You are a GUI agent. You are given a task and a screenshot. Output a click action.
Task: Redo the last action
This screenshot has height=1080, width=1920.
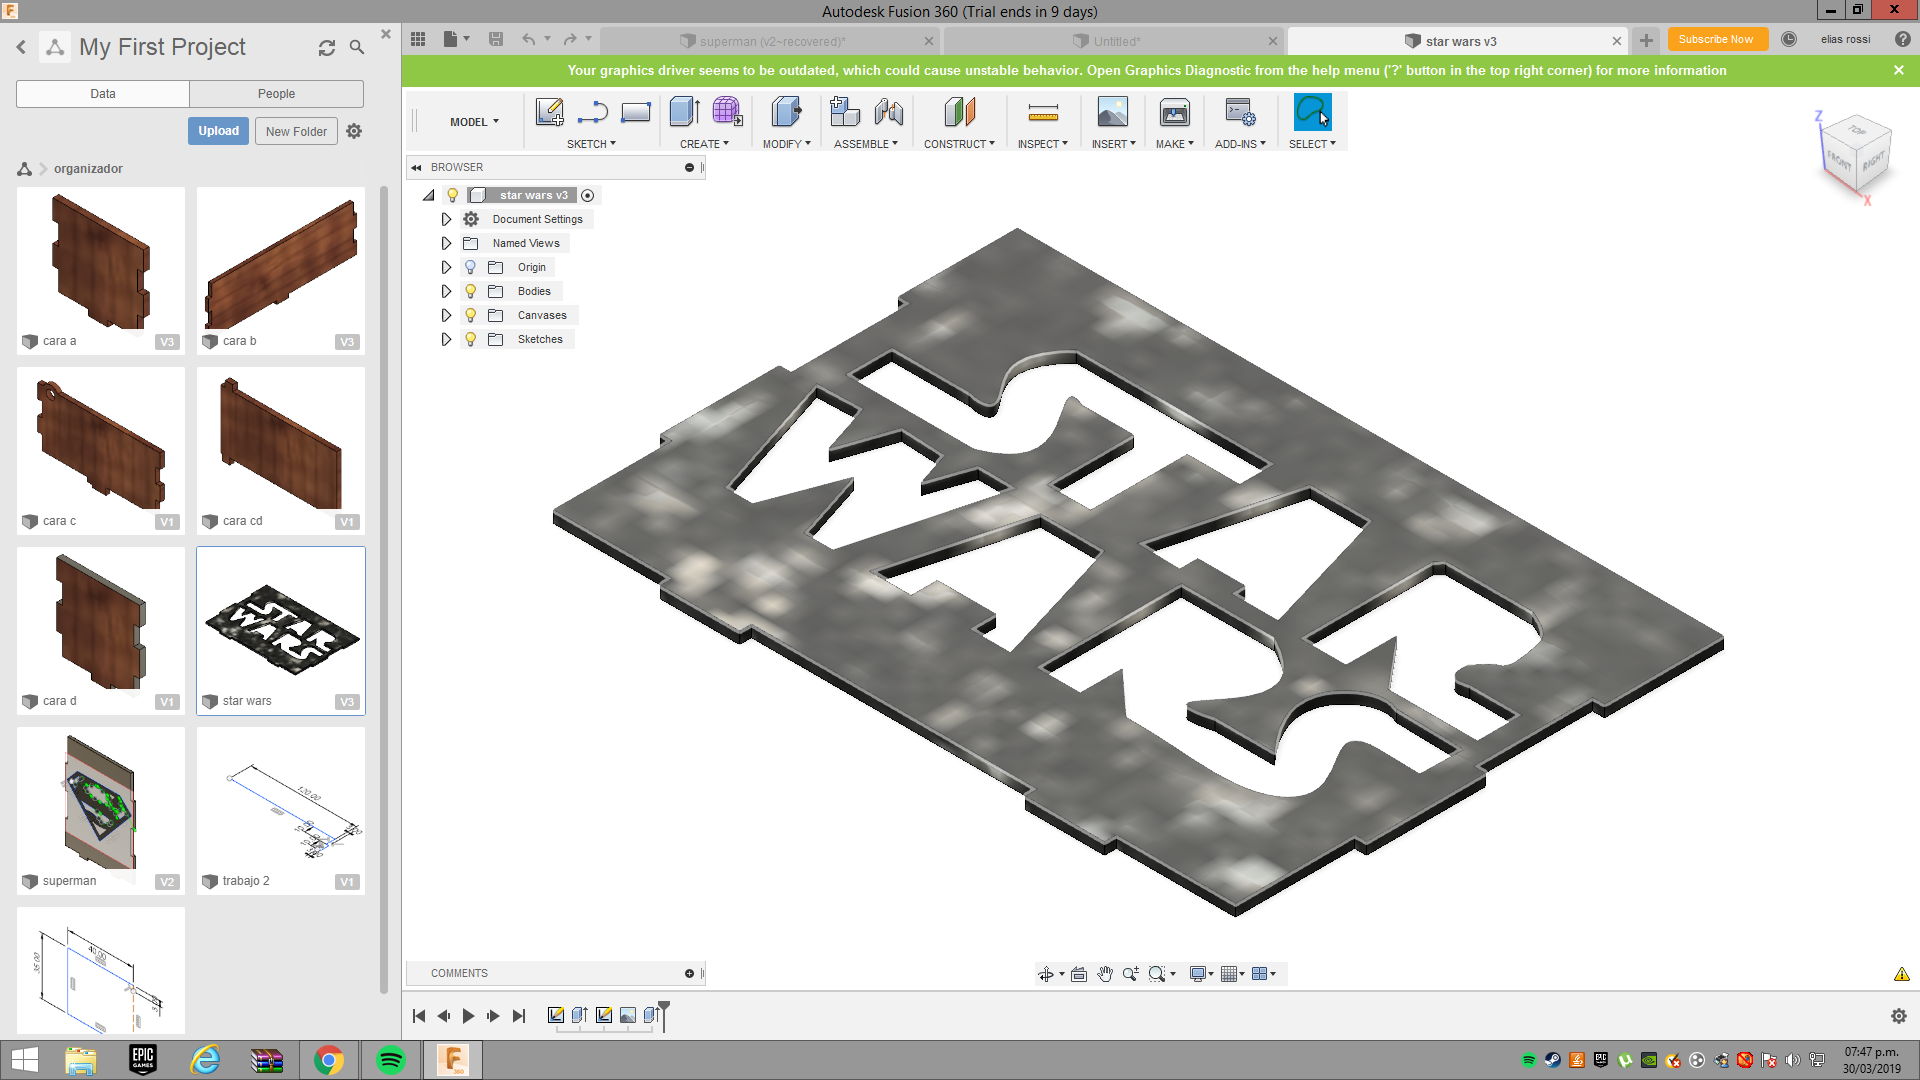tap(570, 39)
